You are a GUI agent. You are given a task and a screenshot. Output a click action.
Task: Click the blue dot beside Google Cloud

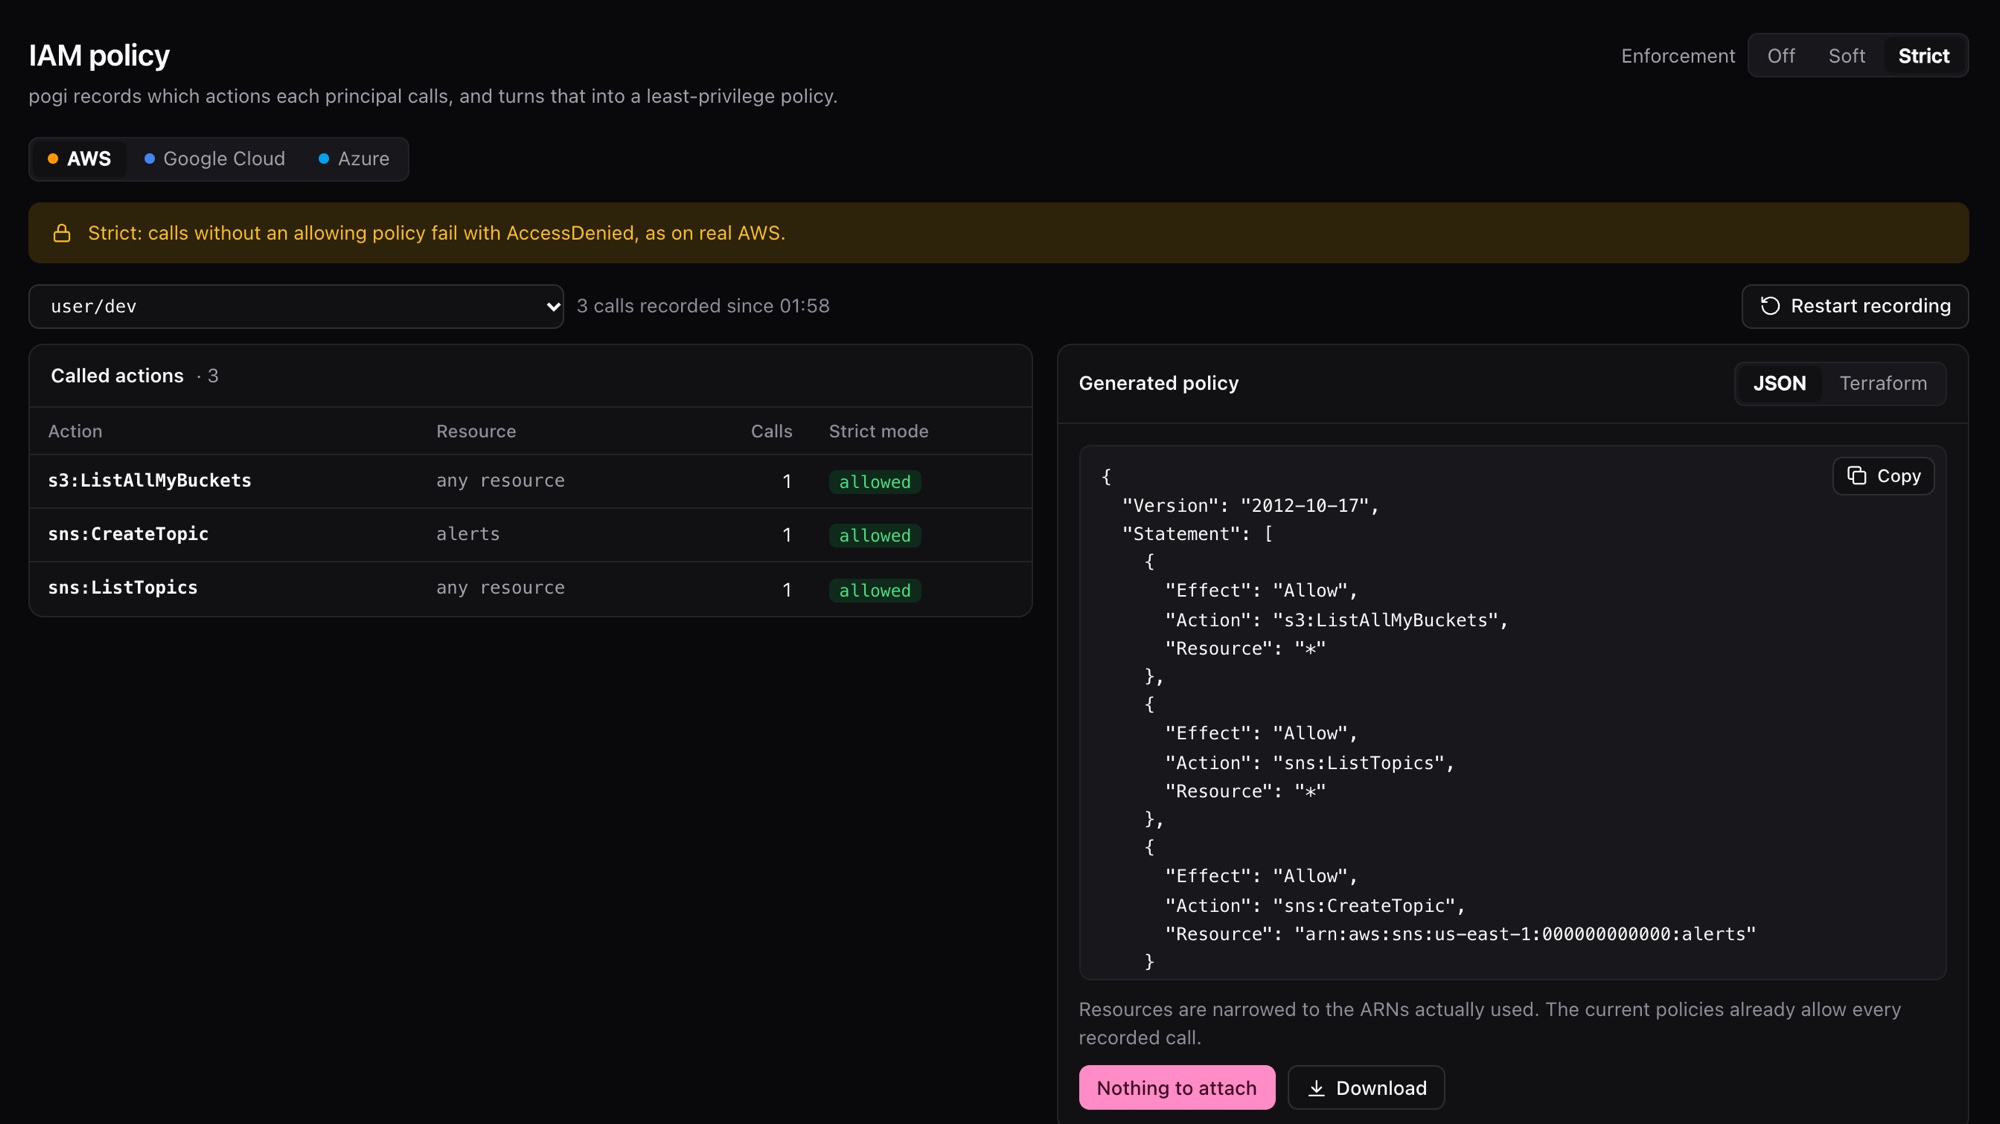pos(149,159)
